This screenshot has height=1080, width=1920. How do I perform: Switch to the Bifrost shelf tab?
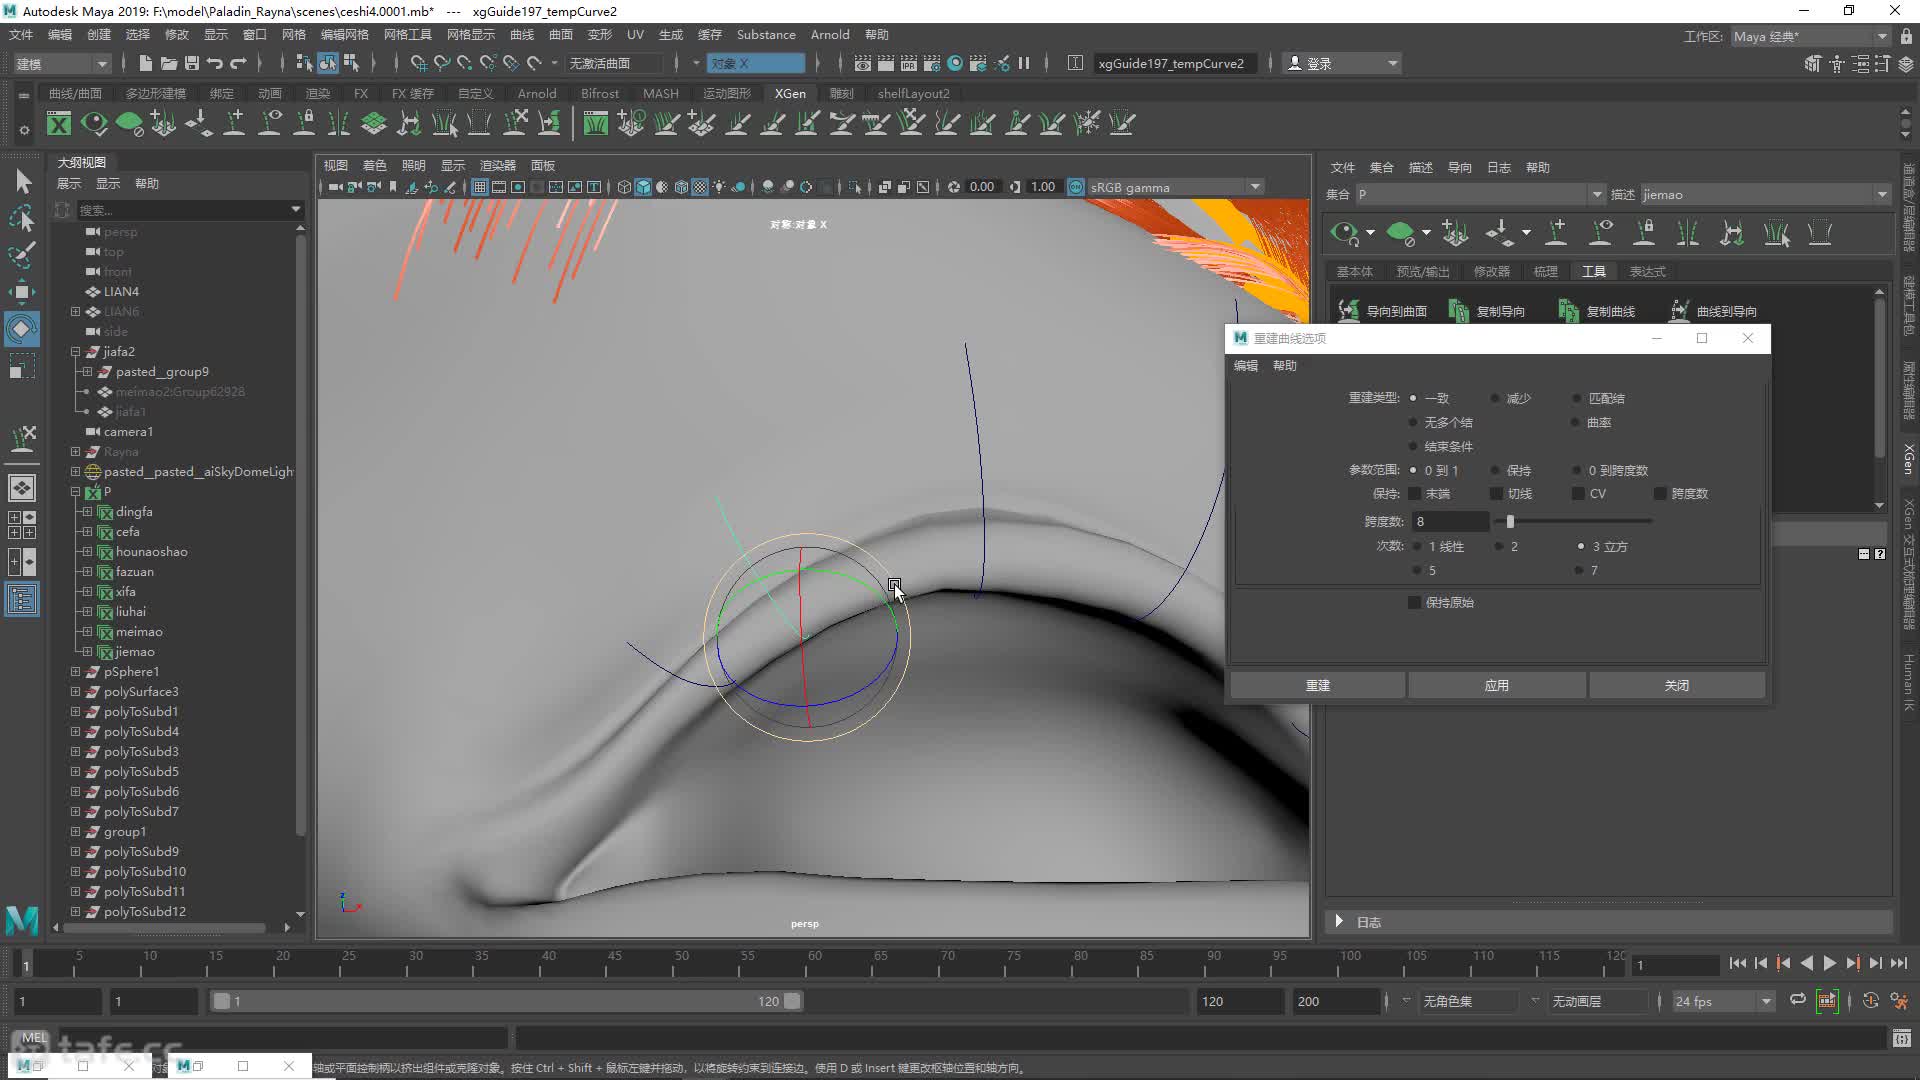click(600, 93)
